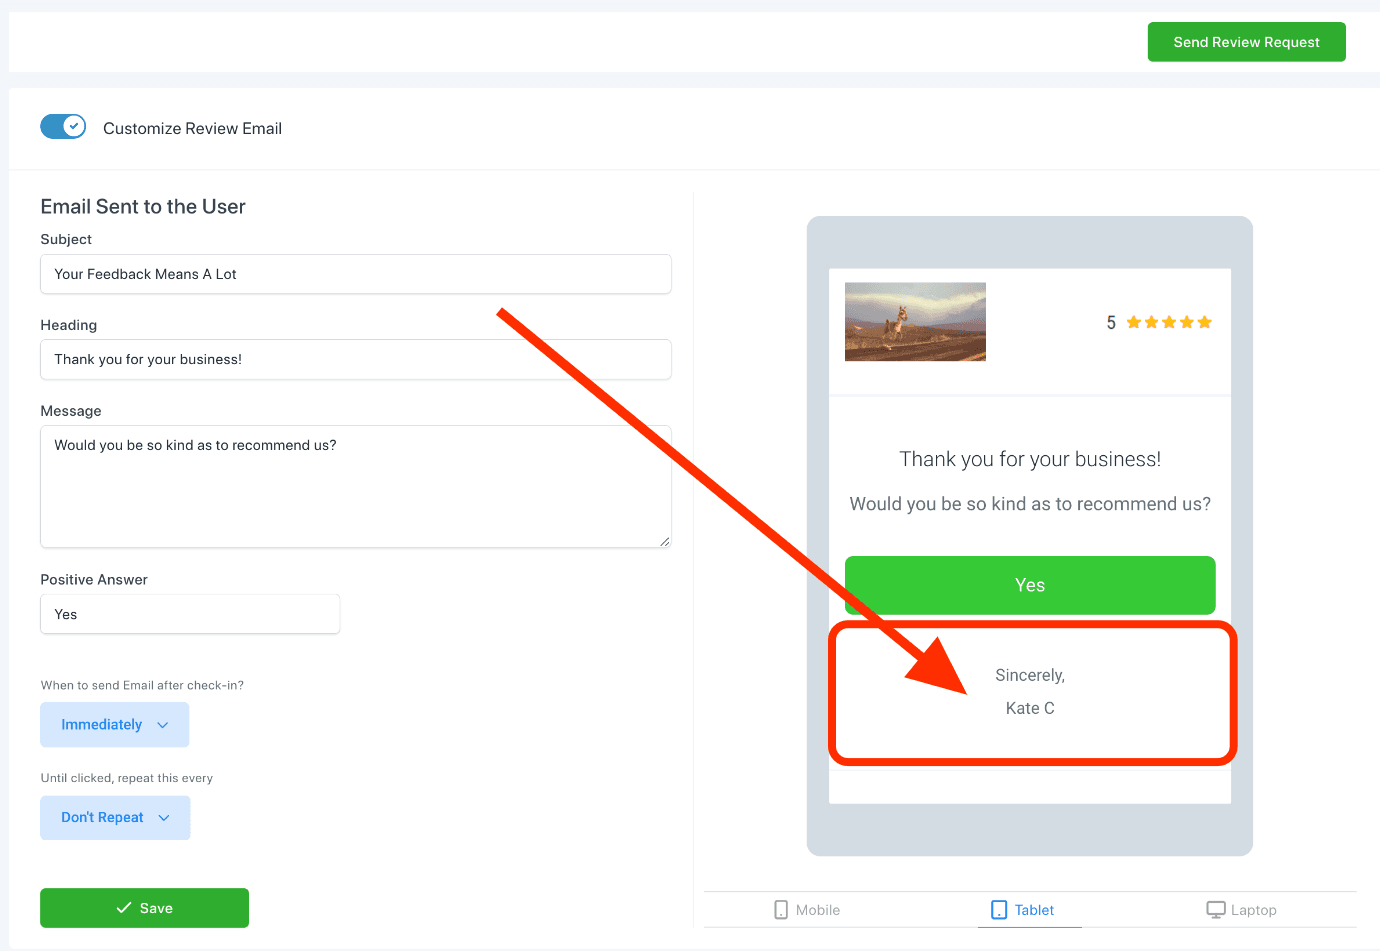The image size is (1380, 951).
Task: Click the chevron on the Immediately dropdown
Action: point(161,724)
